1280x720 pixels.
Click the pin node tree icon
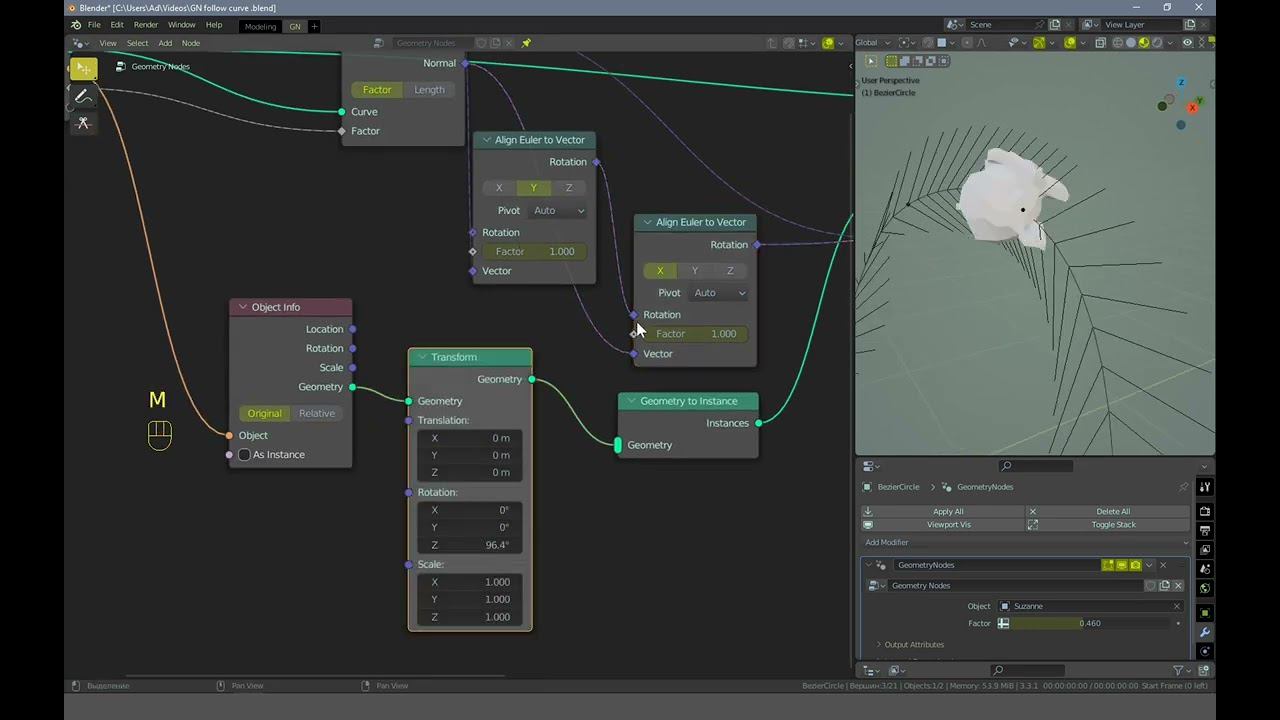click(526, 43)
